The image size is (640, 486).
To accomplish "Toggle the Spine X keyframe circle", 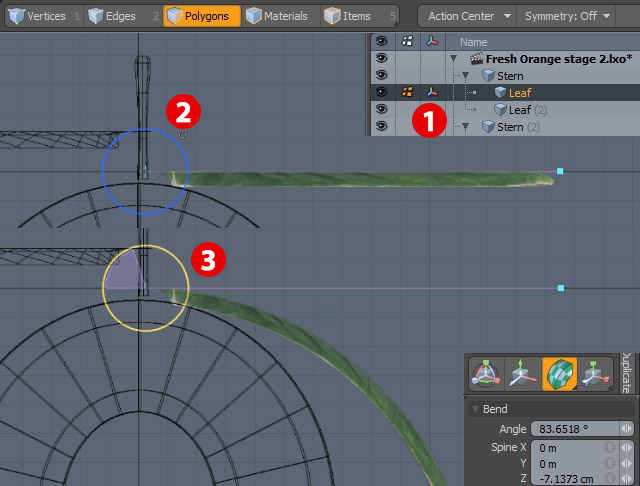I will click(x=610, y=448).
